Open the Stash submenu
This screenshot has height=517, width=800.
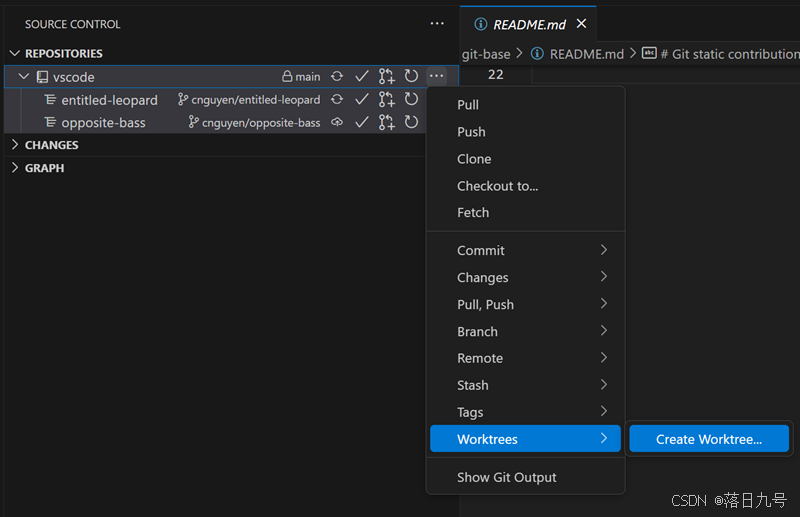526,385
